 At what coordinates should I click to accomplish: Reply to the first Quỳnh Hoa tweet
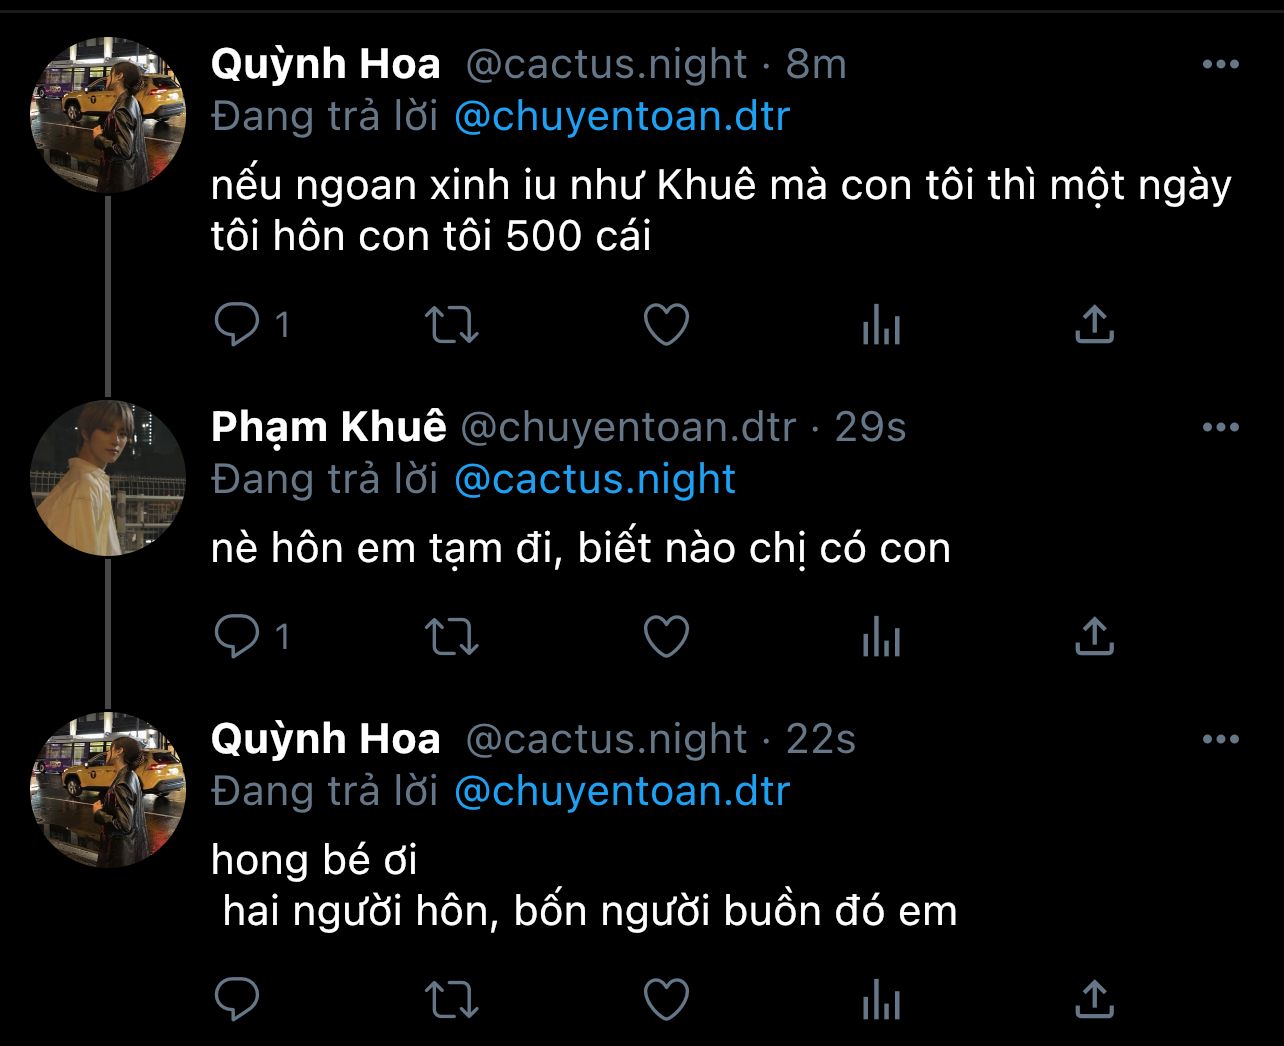click(x=238, y=325)
